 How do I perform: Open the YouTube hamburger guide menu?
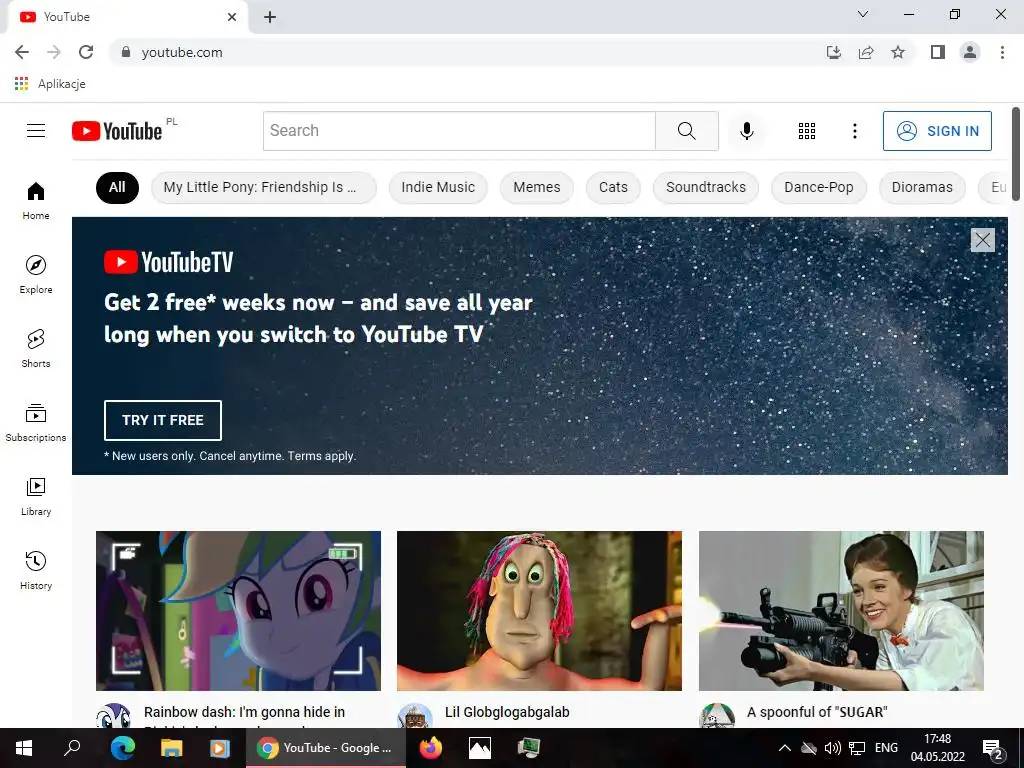pos(36,131)
